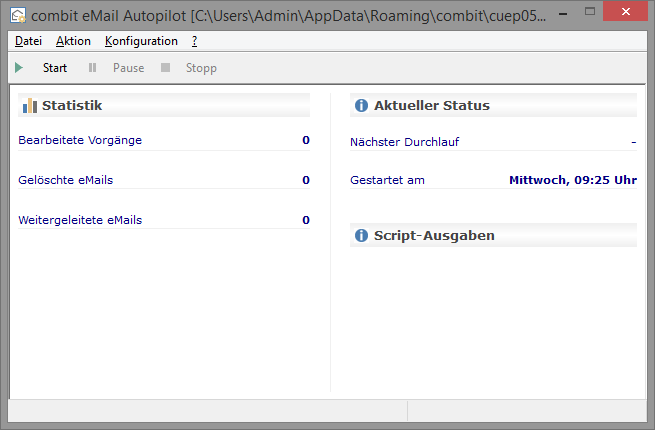The width and height of the screenshot is (655, 430).
Task: Select the Bearbeitete Vorgänge label
Action: click(80, 140)
